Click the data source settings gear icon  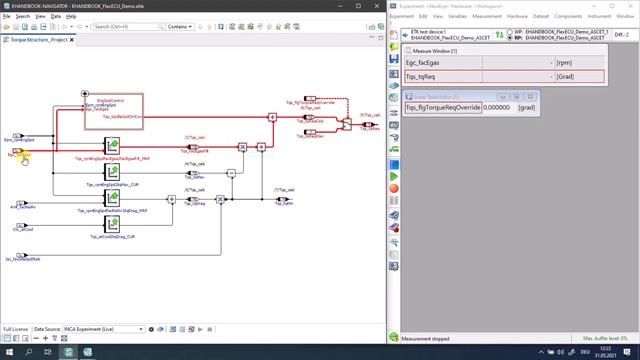point(151,329)
